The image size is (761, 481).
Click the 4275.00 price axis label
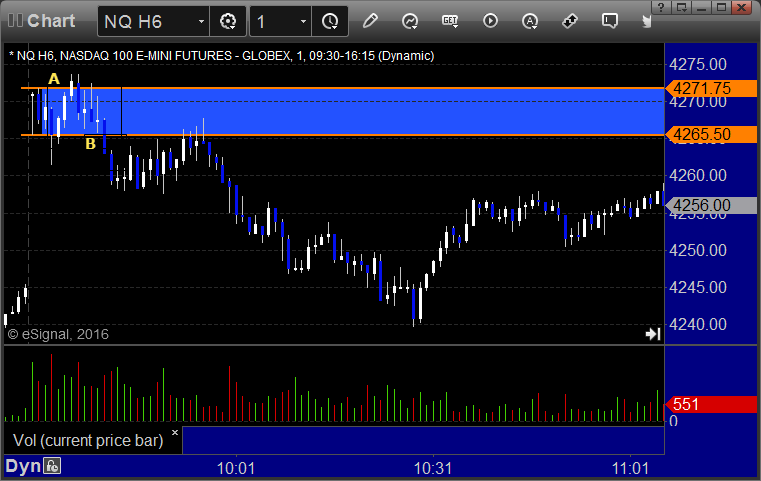coord(698,65)
